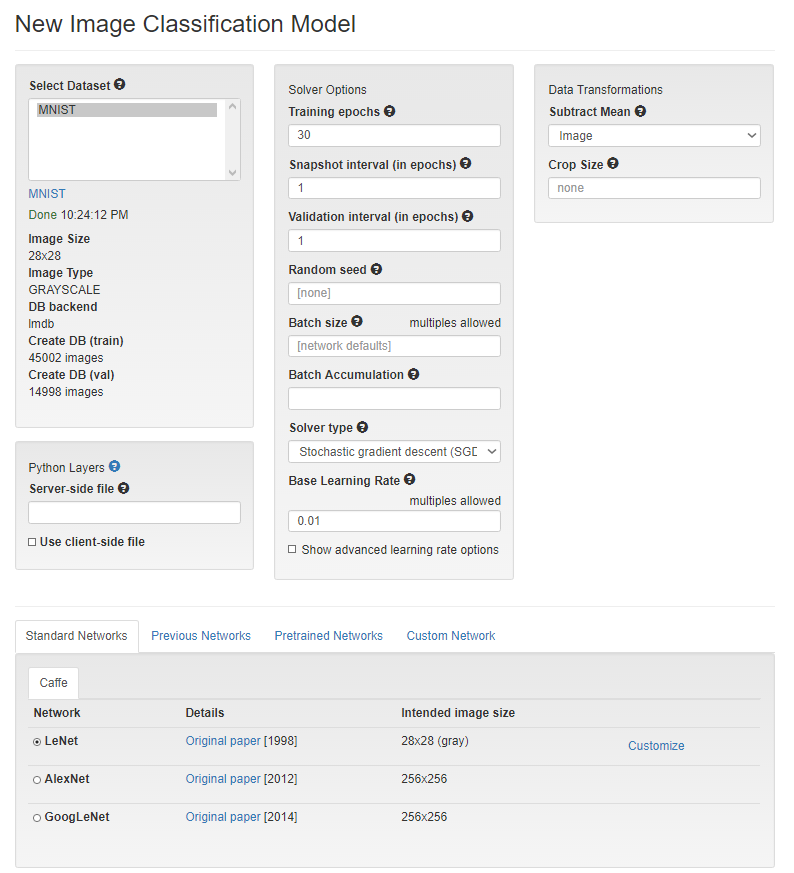The height and width of the screenshot is (873, 794).
Task: Click the Done 10:24:12 PM status
Action: 78,215
